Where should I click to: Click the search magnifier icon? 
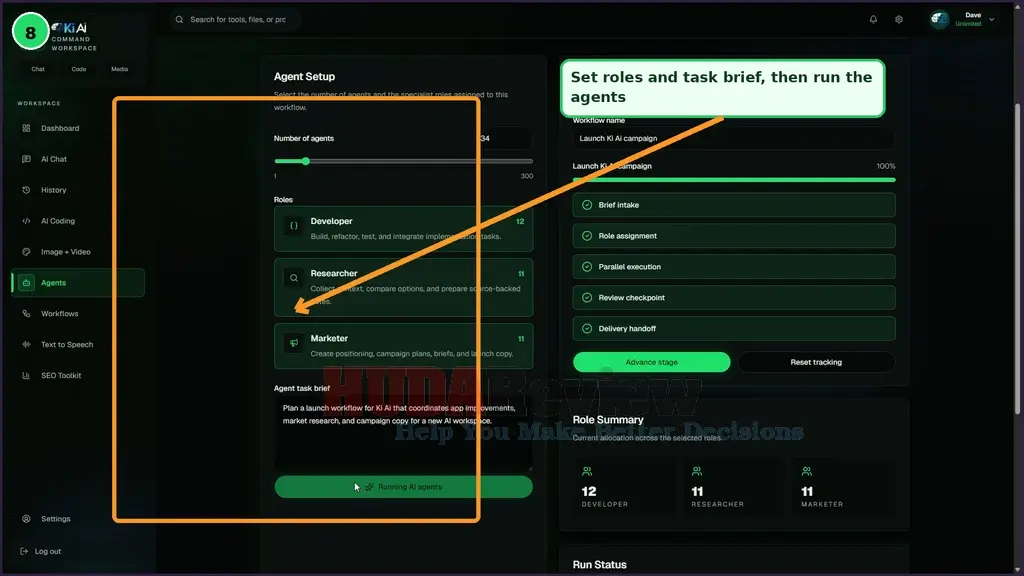180,20
